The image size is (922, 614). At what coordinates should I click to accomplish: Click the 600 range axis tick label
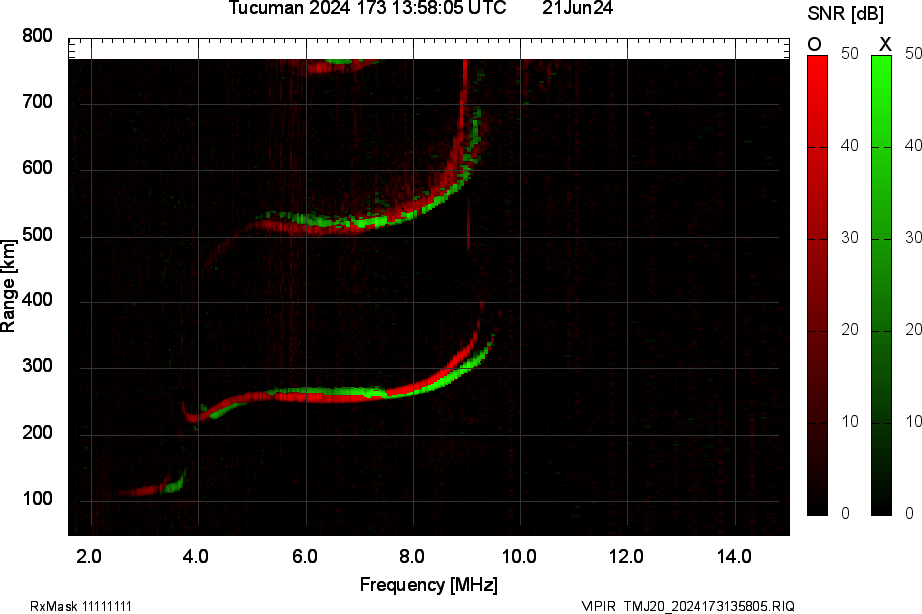tap(38, 168)
